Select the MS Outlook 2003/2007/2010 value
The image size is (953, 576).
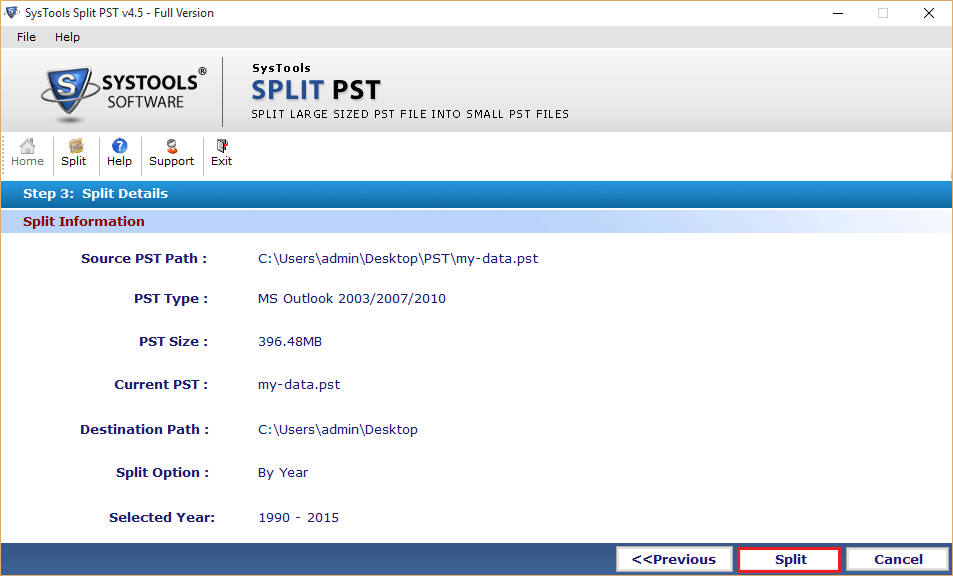[x=352, y=299]
